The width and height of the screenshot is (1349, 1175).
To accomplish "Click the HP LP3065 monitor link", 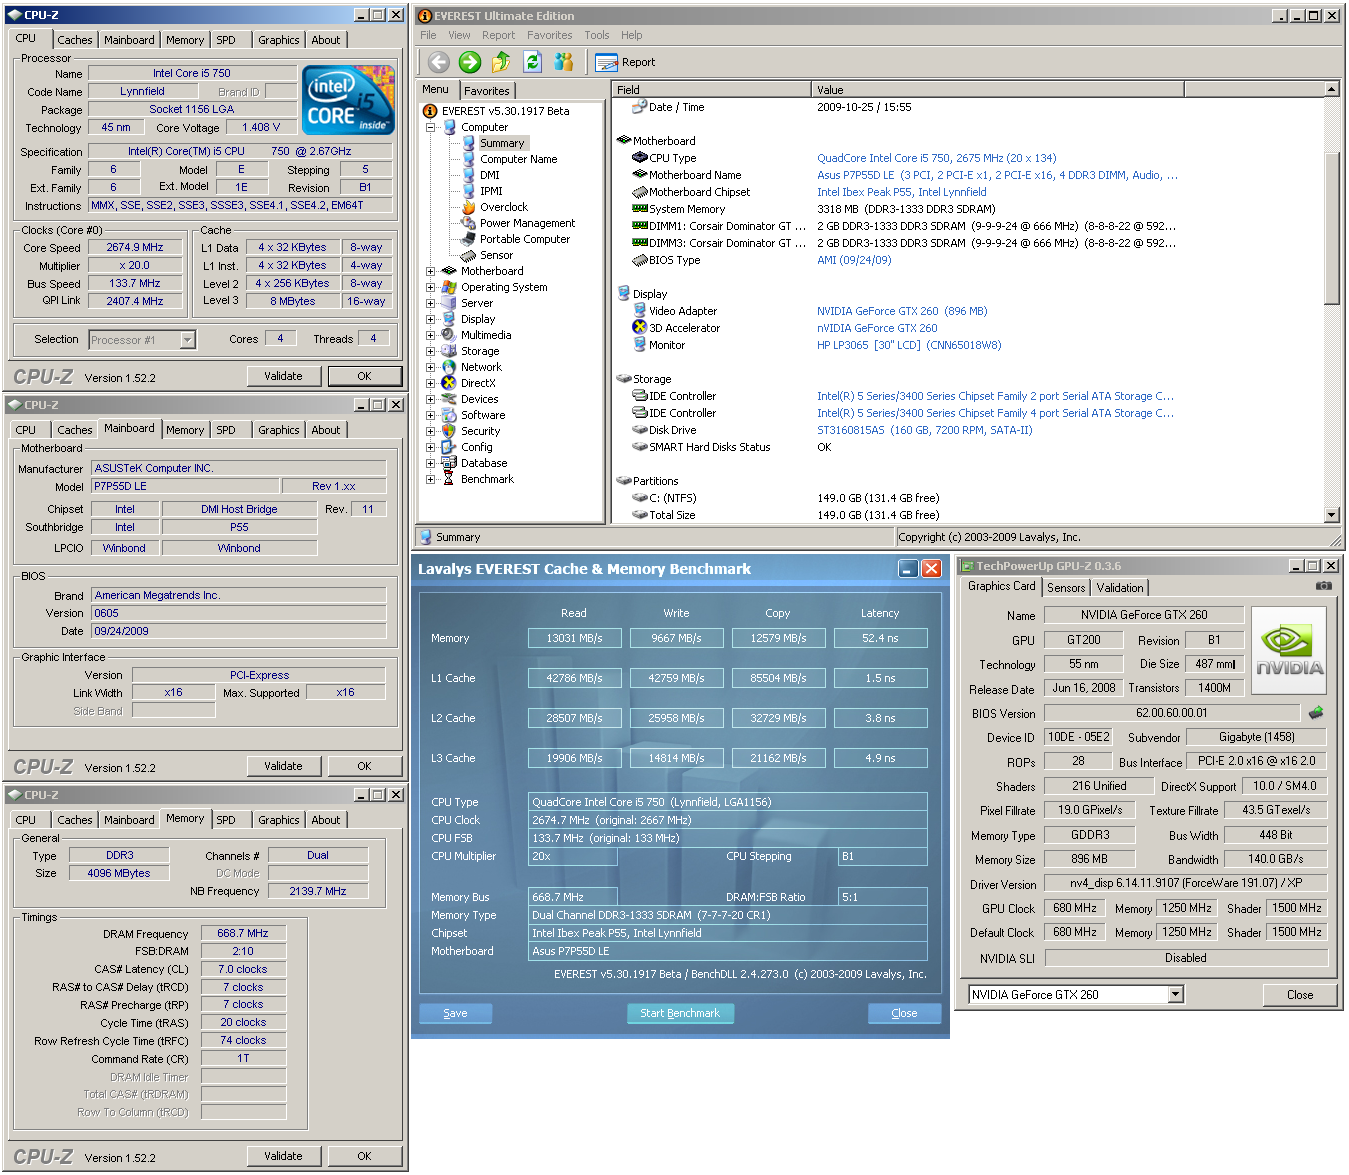I will click(x=909, y=345).
